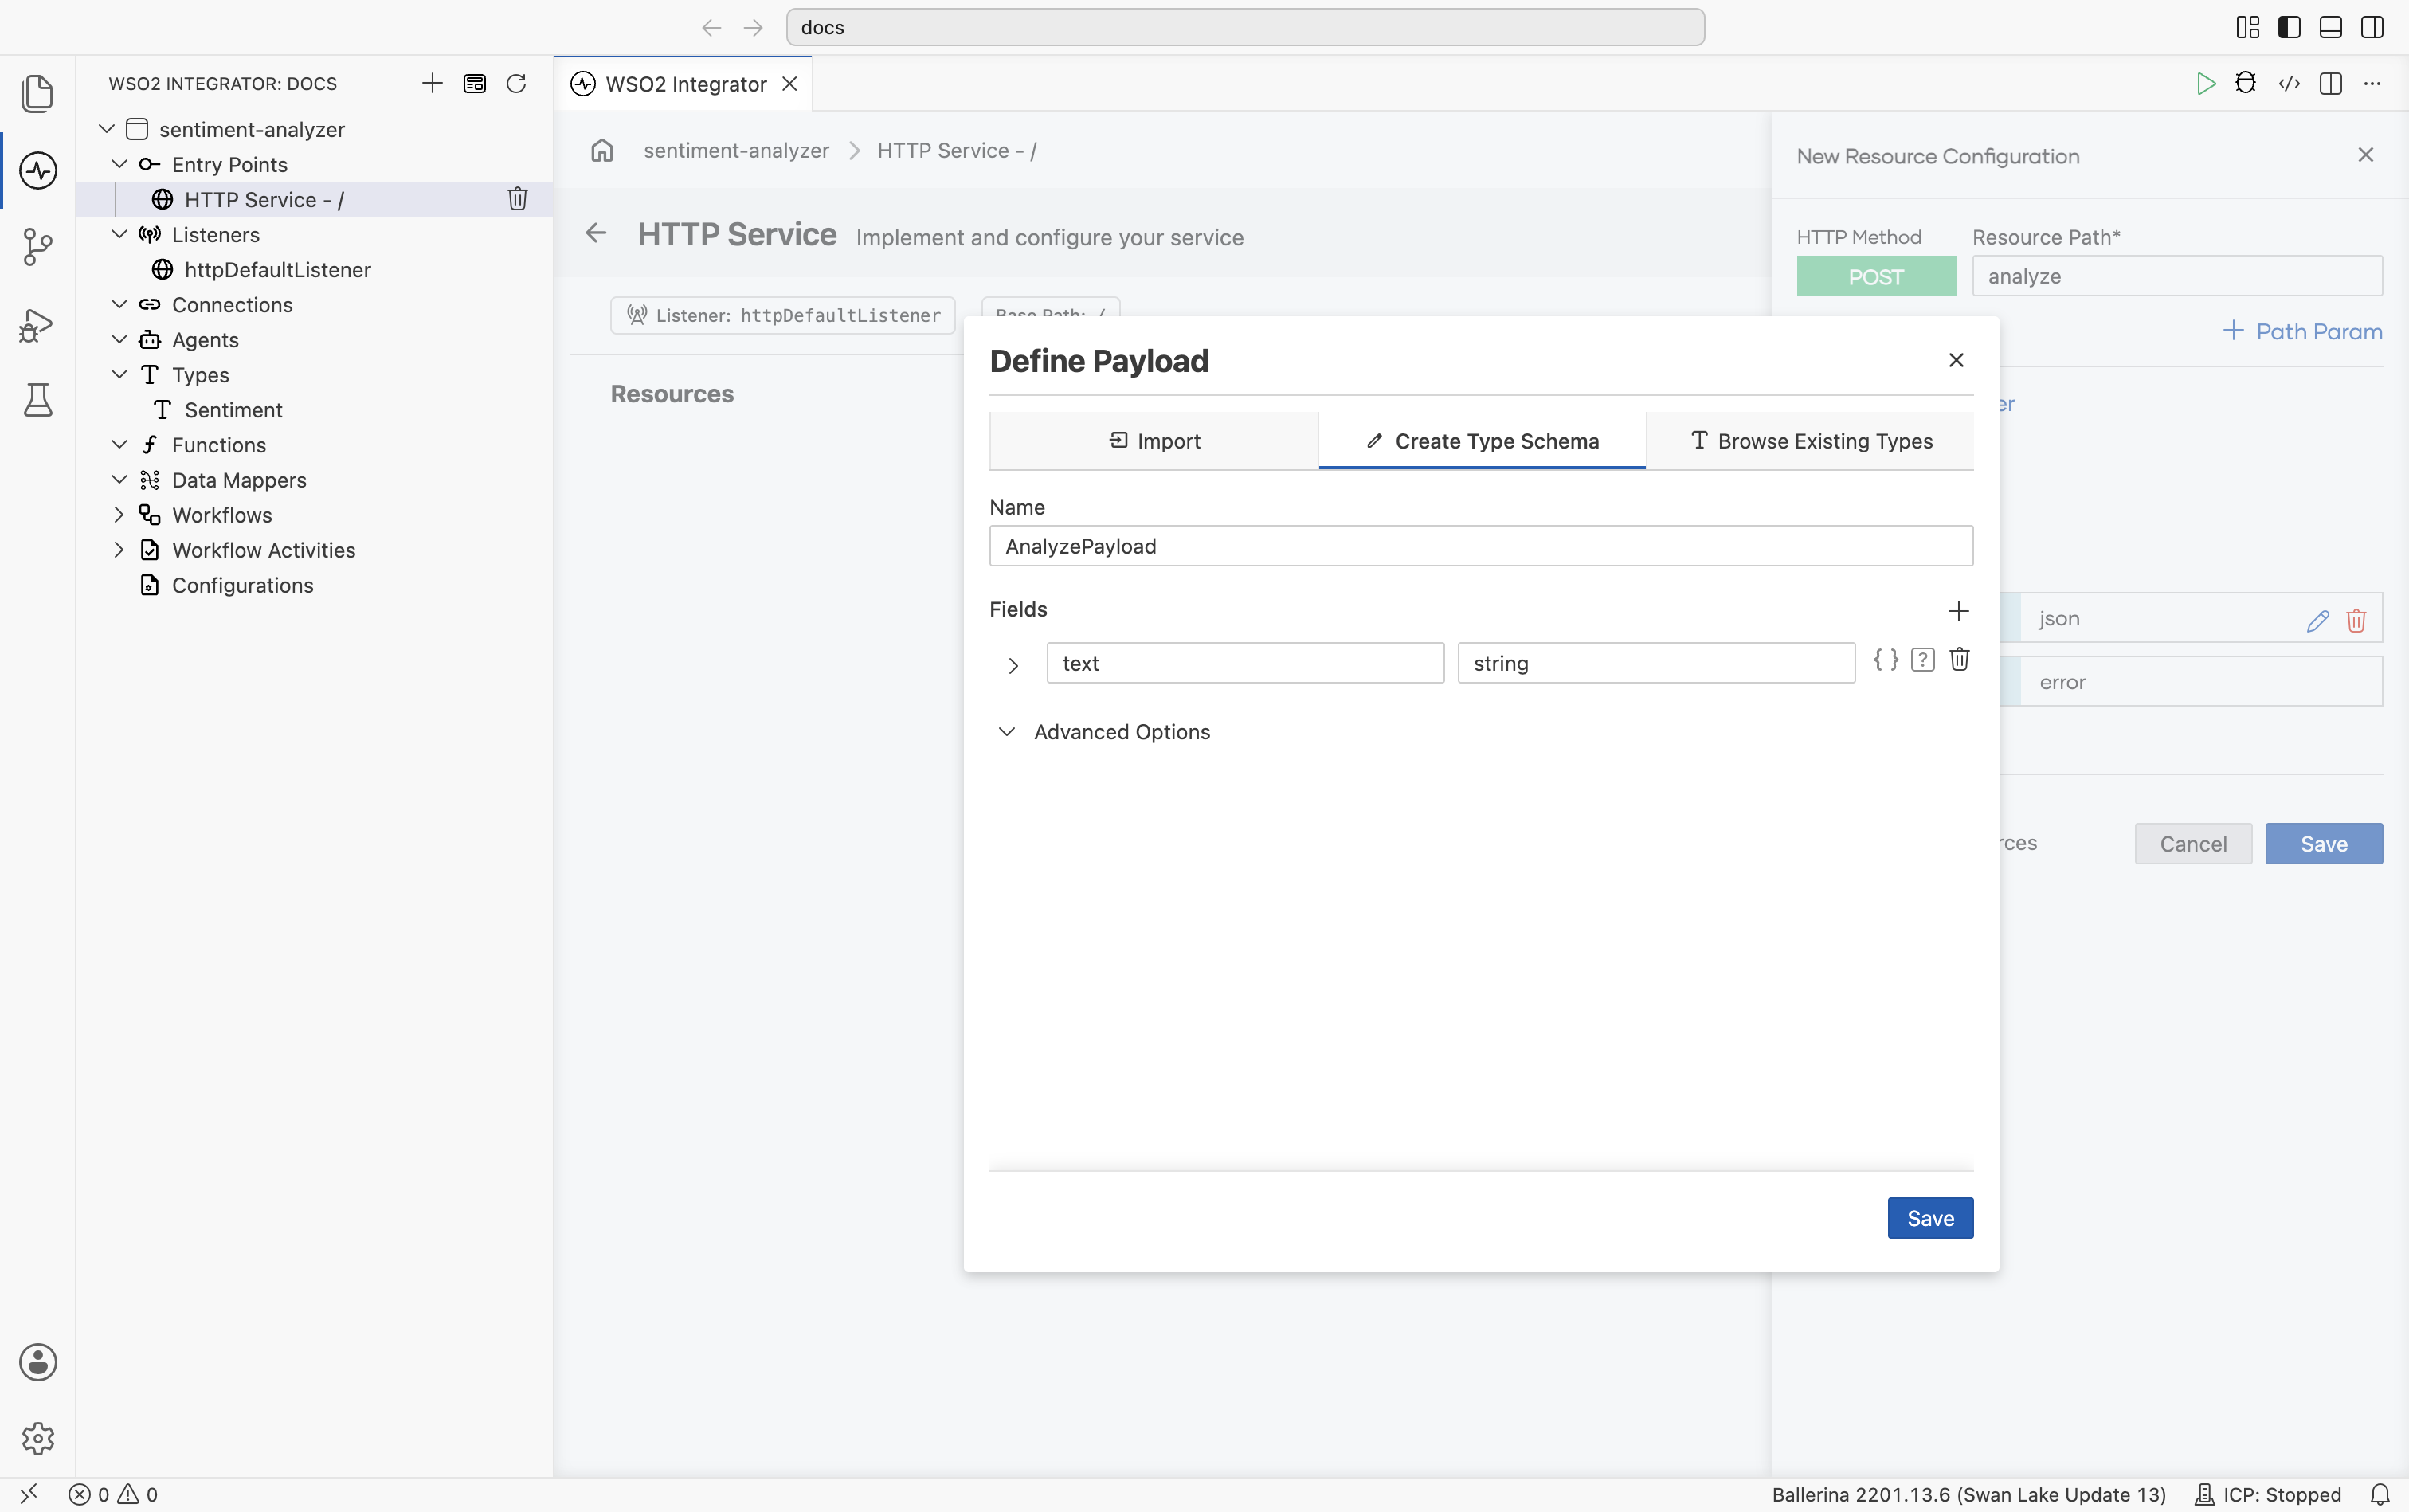Click the string type input
Viewport: 2409px width, 1512px height.
click(x=1656, y=663)
